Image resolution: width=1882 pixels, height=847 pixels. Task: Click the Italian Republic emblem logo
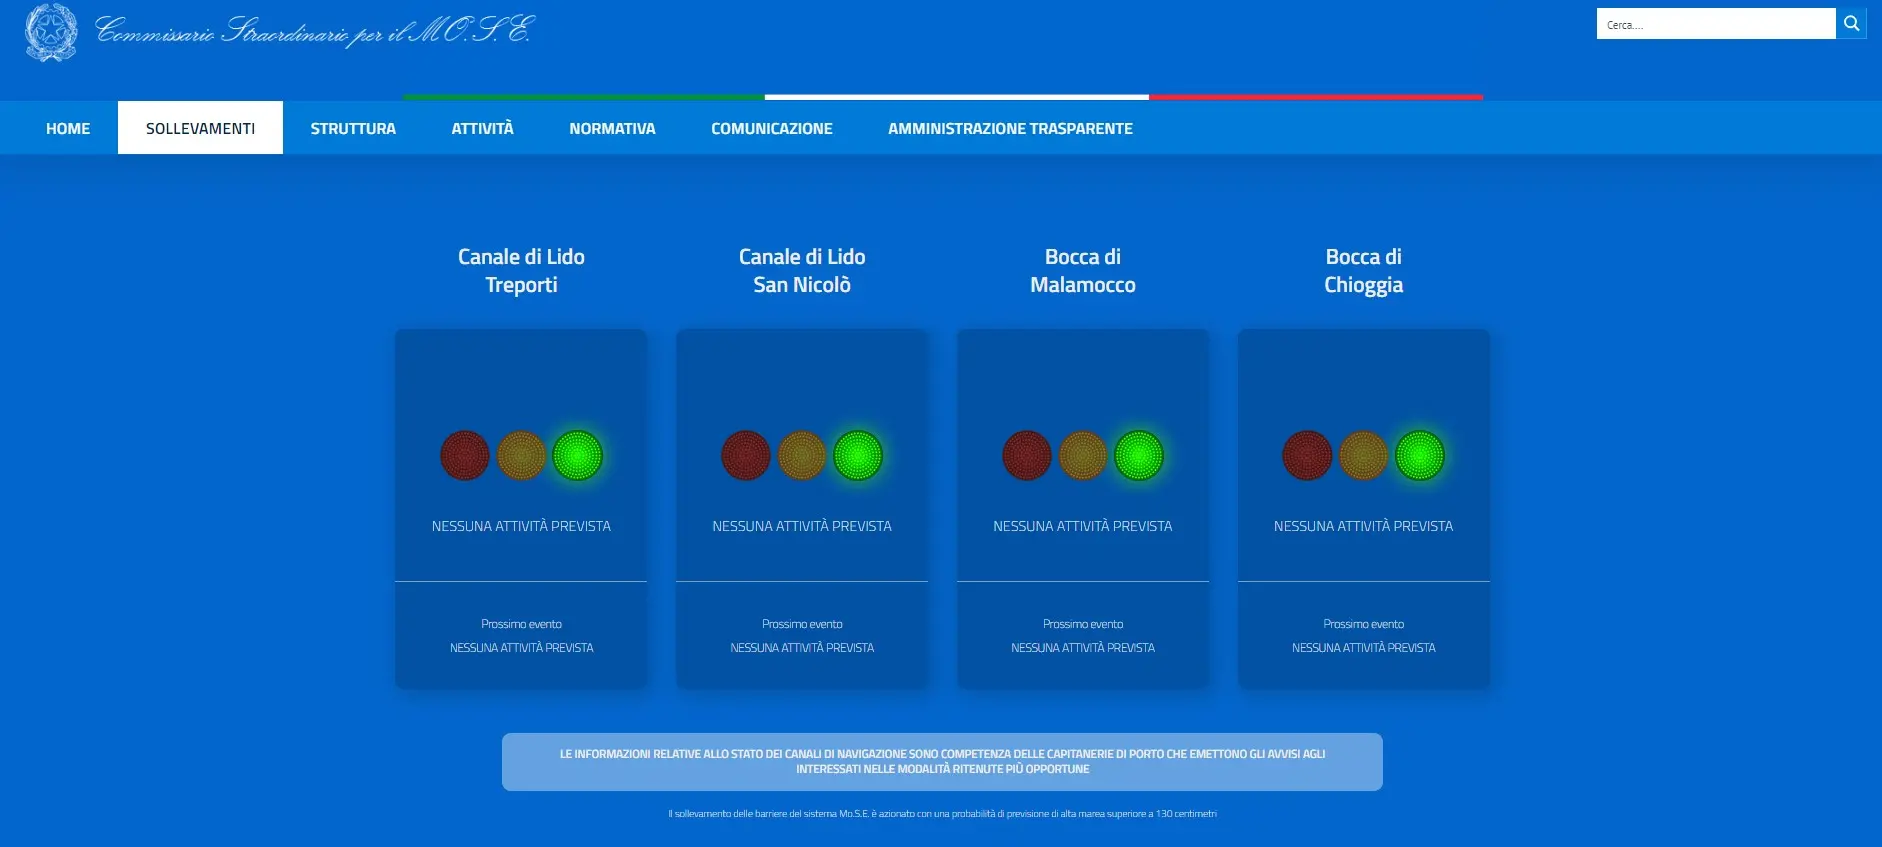click(51, 32)
